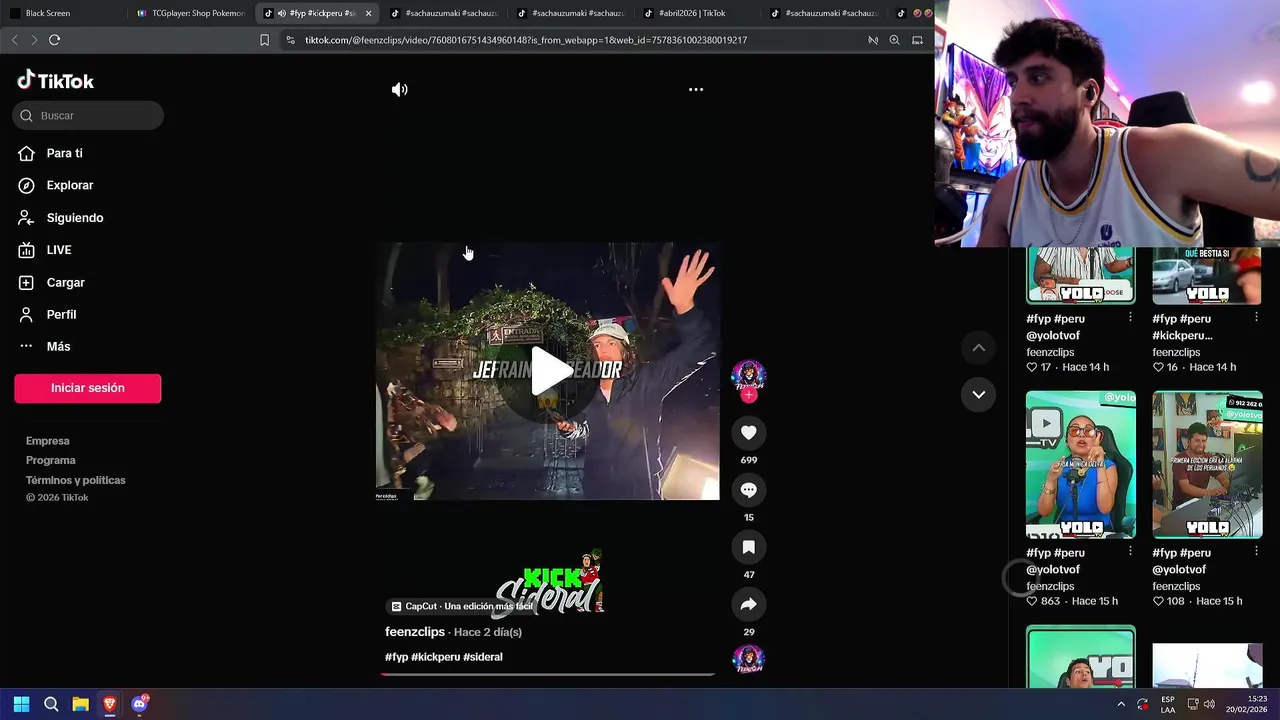Follow feenzclips via the red plus badge
Screen dimensions: 1280x720
click(x=748, y=395)
